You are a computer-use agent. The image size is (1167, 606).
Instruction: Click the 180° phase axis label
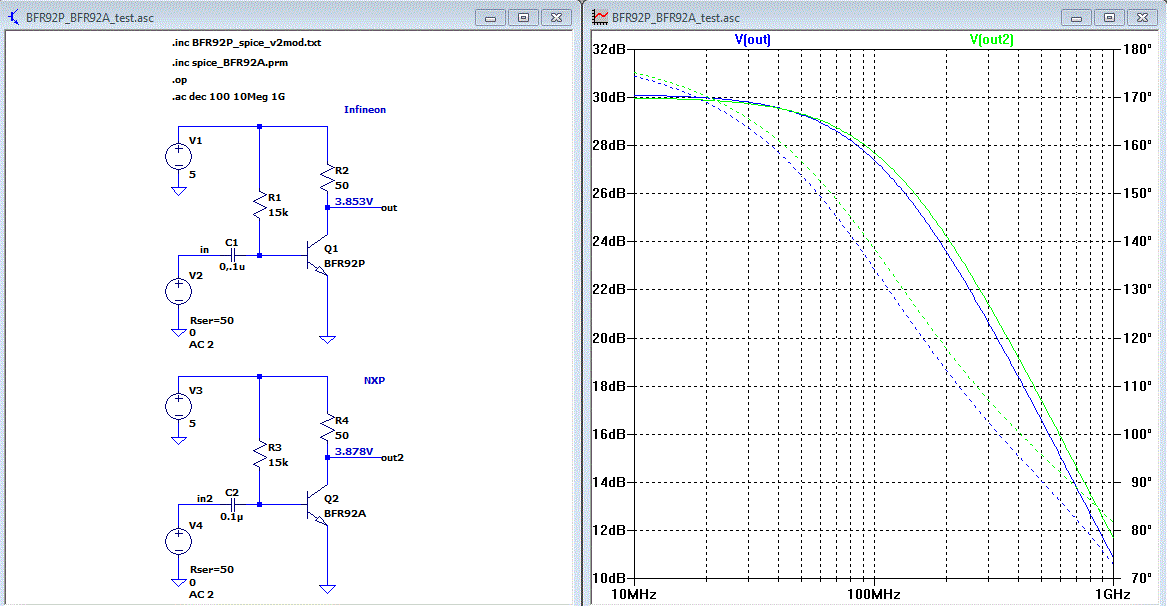click(1137, 49)
